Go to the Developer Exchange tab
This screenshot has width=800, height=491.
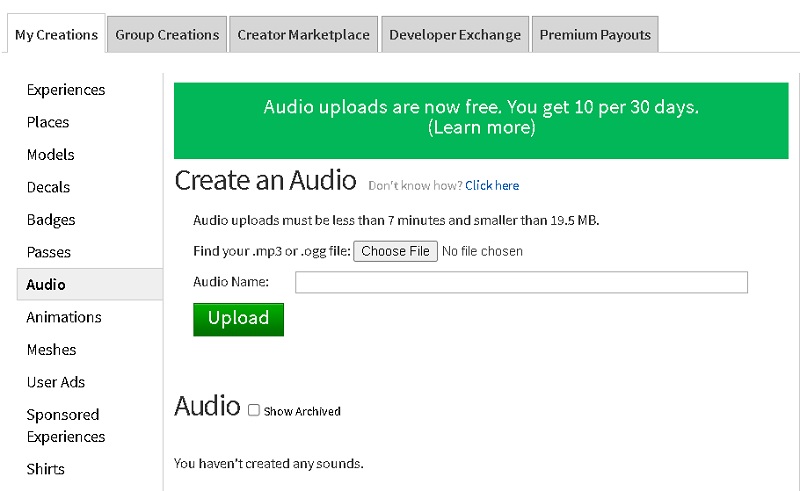455,35
